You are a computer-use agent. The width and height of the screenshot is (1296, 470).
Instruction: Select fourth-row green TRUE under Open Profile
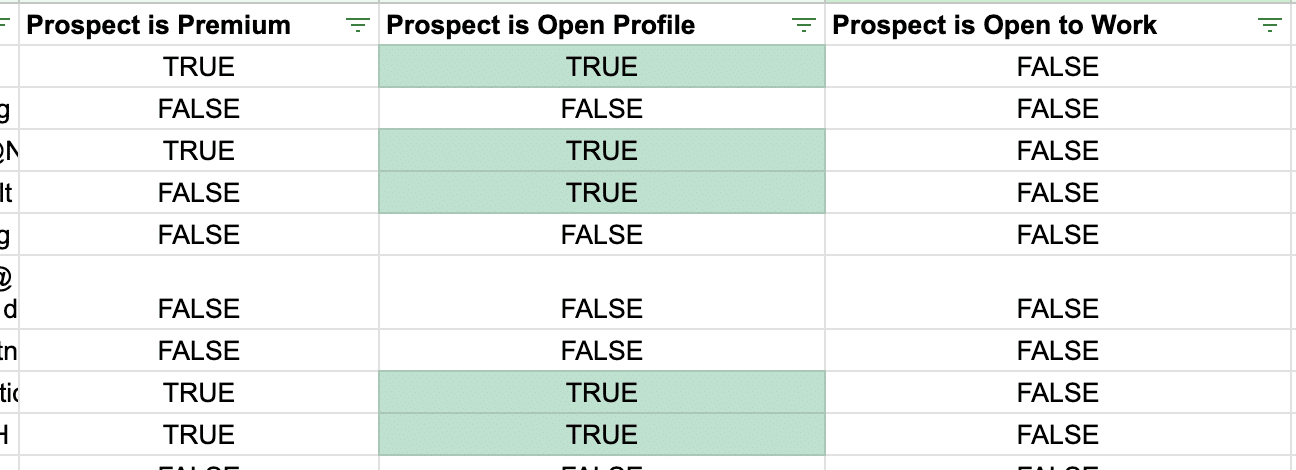(601, 193)
